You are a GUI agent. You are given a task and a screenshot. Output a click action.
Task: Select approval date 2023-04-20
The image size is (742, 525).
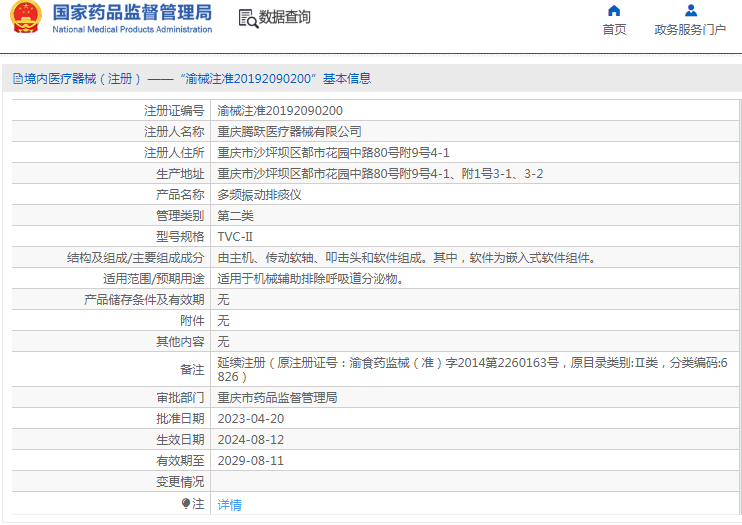pyautogui.click(x=251, y=419)
